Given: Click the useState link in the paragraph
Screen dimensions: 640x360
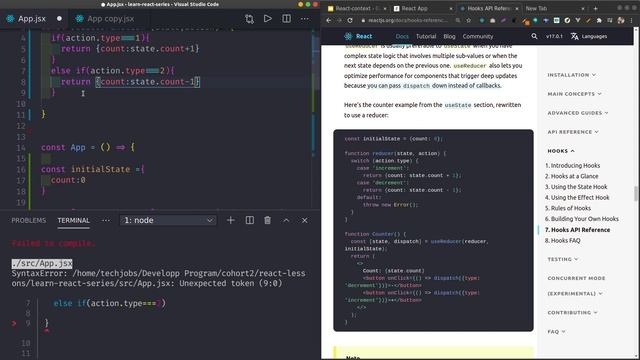Looking at the screenshot, I should tap(458, 105).
